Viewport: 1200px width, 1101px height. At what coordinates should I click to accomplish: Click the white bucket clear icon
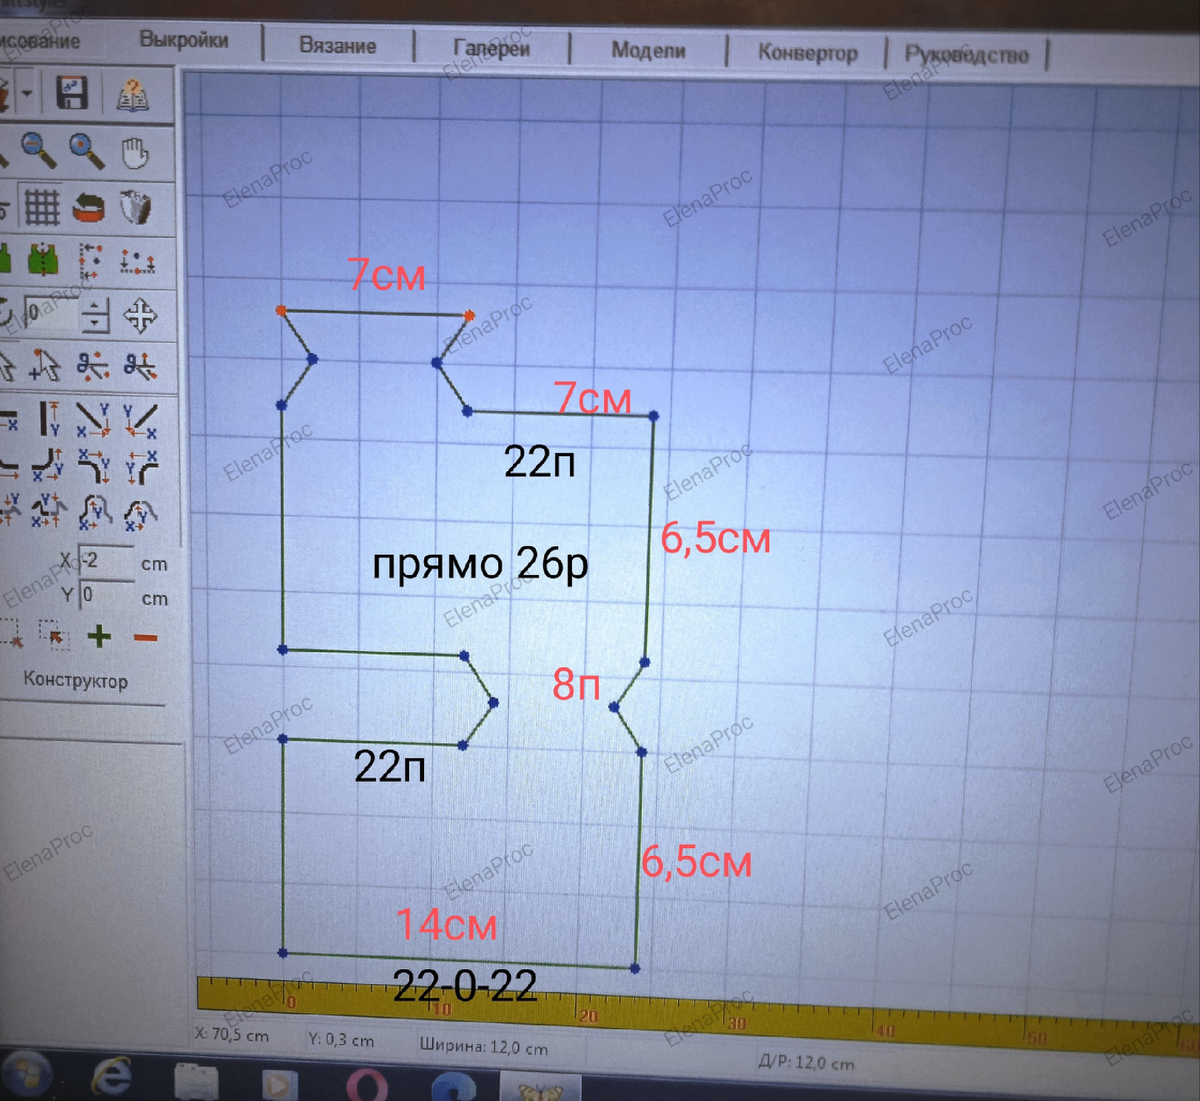click(x=135, y=208)
